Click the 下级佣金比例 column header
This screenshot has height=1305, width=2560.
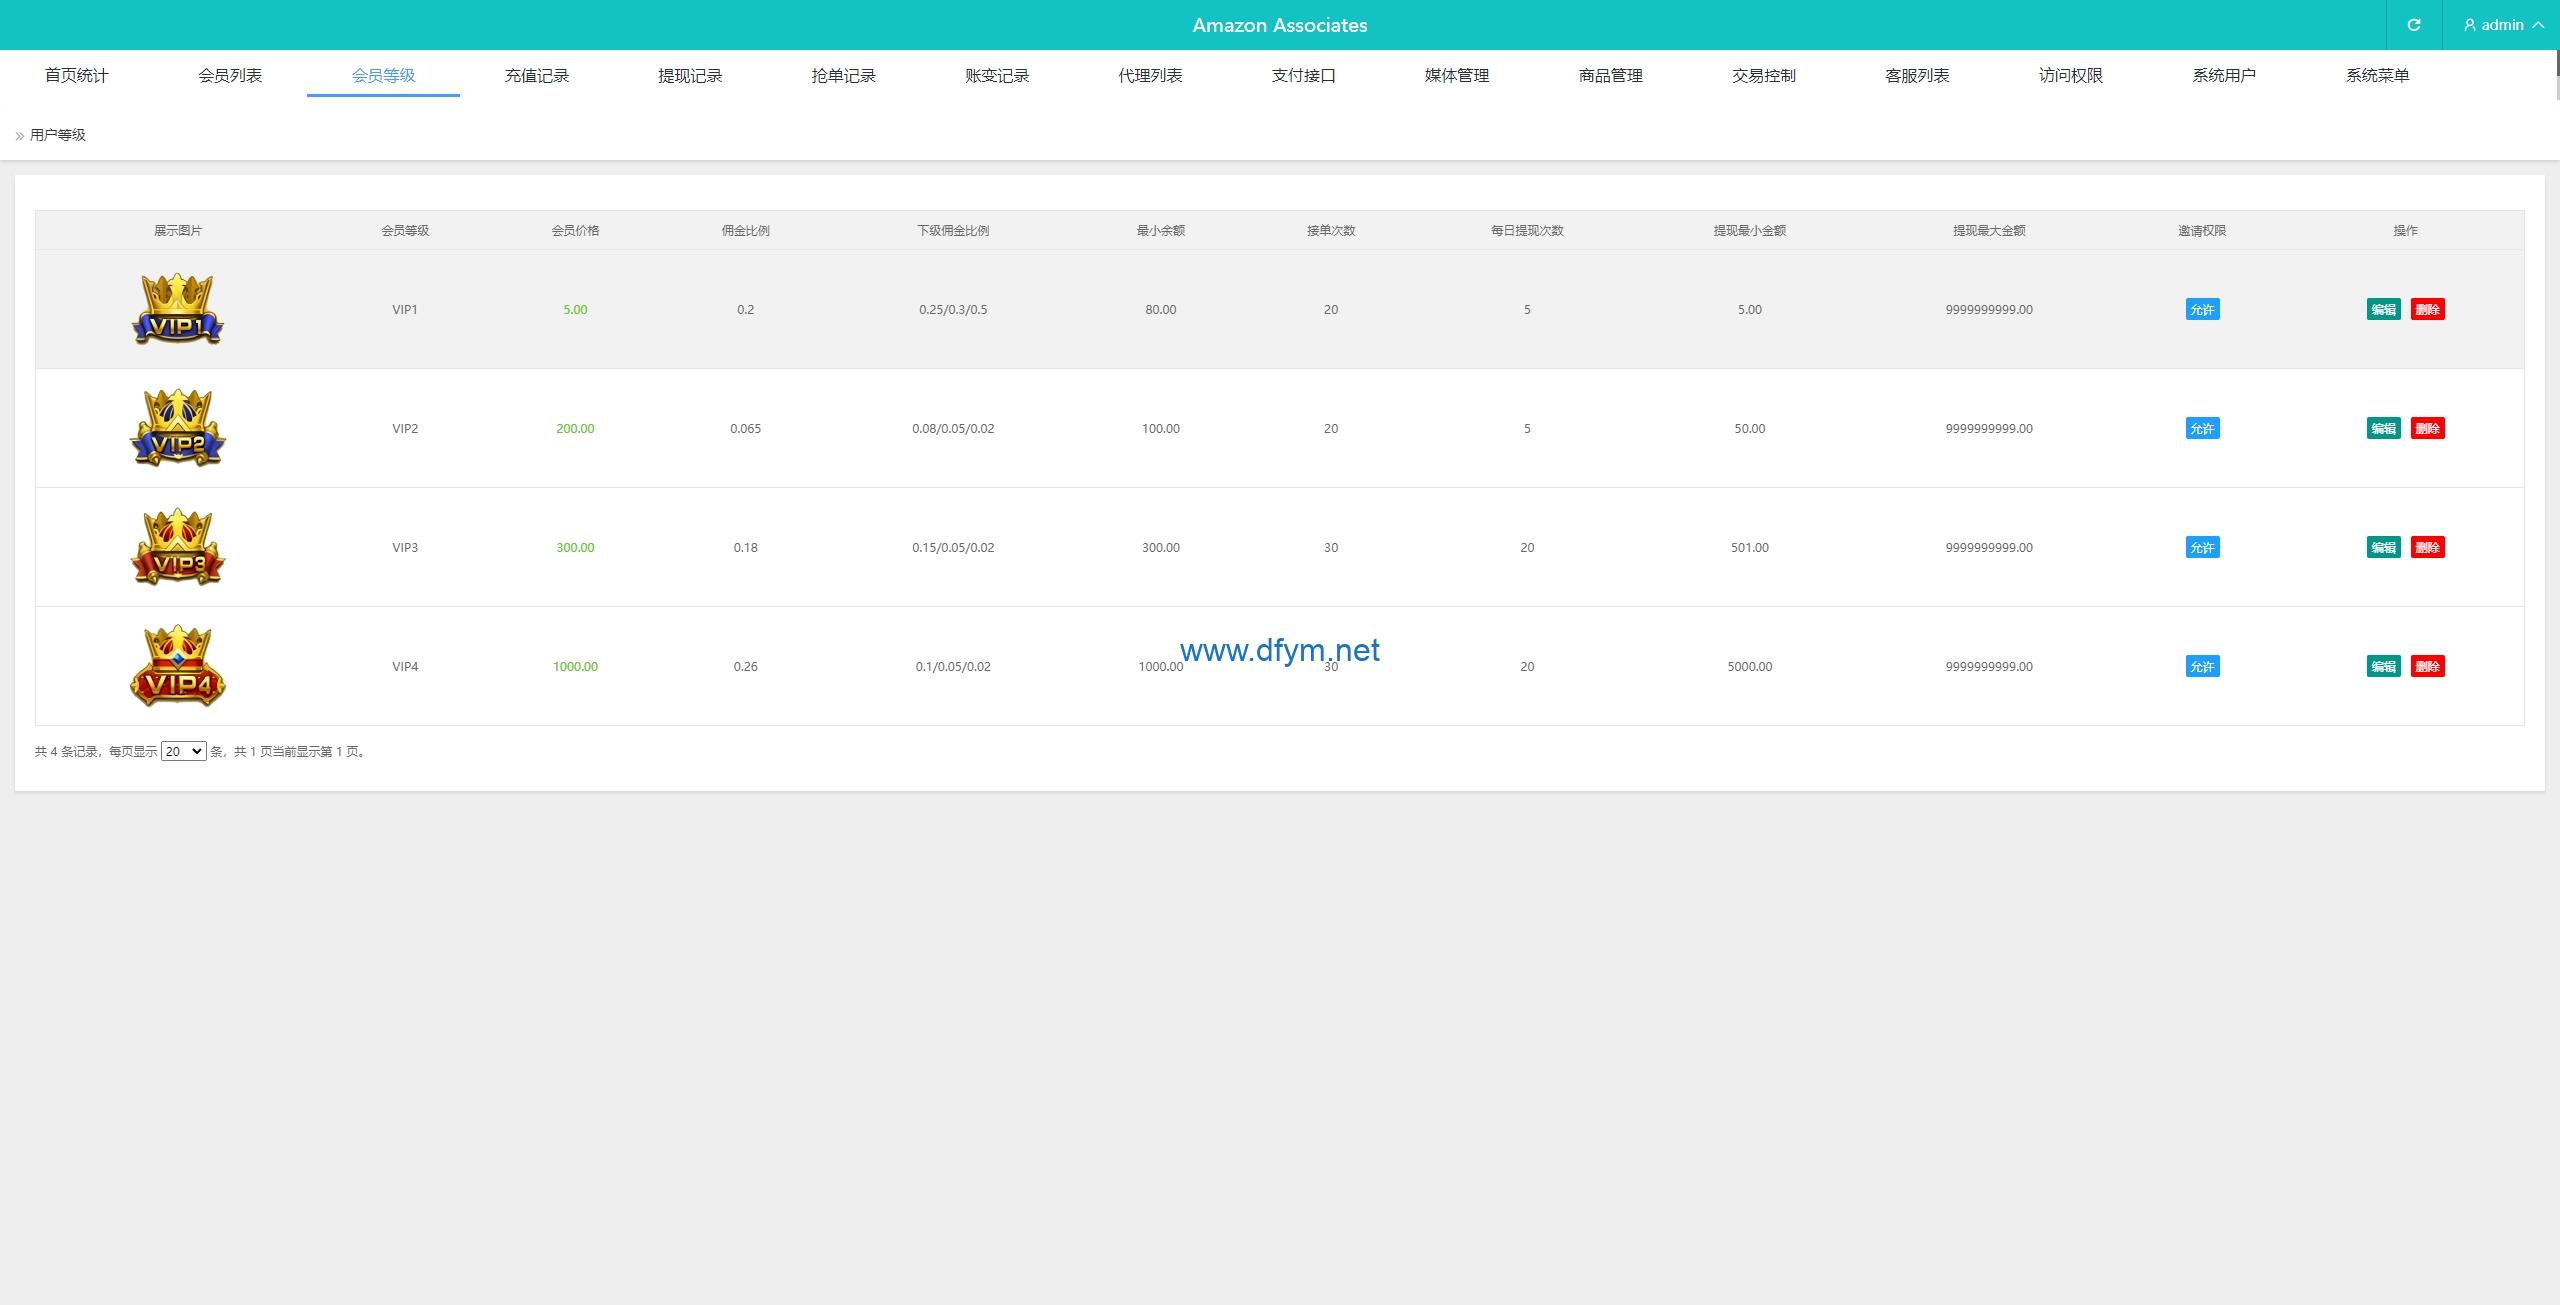click(x=953, y=230)
